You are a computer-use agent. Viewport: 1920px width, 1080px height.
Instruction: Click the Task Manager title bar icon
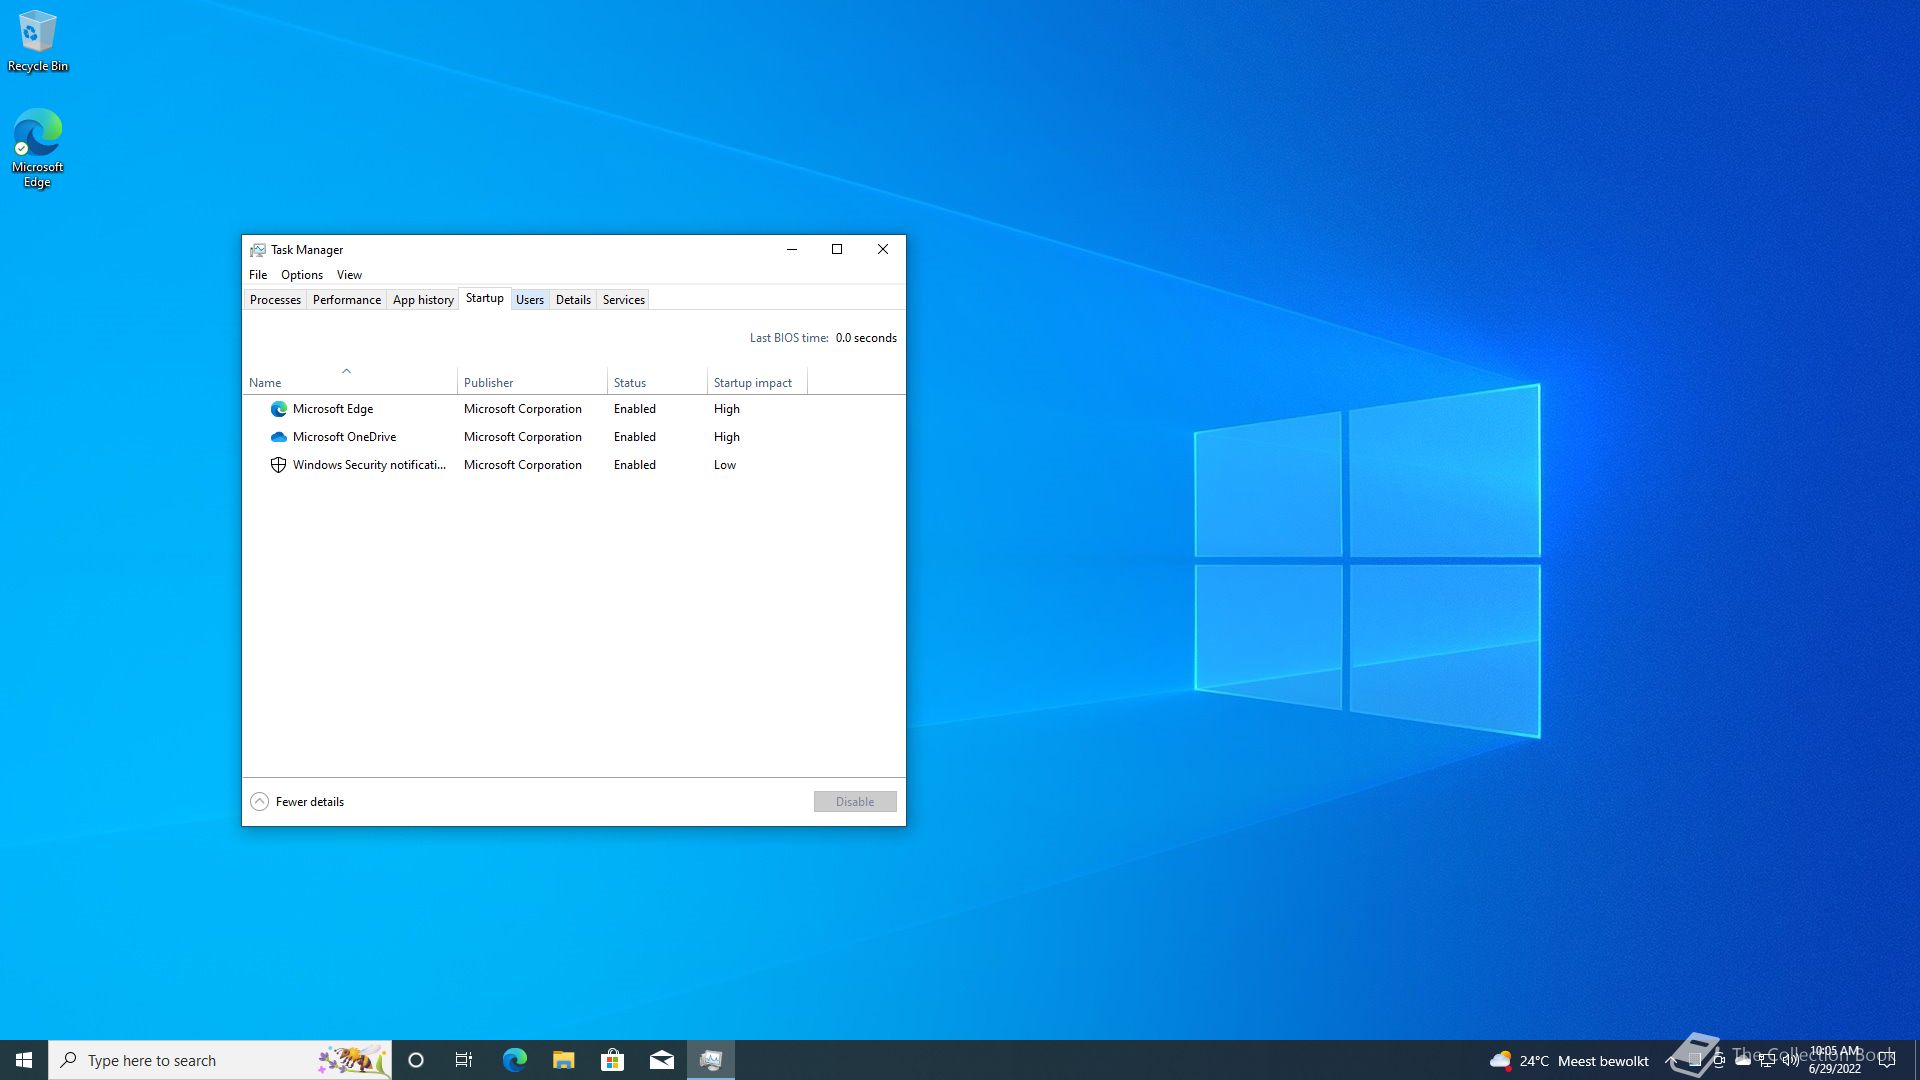click(258, 250)
